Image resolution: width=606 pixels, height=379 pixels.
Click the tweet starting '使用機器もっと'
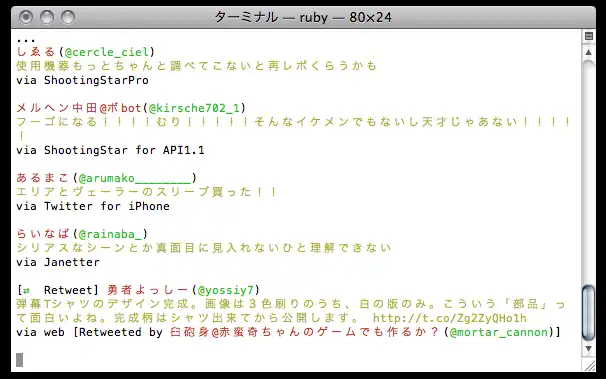pyautogui.click(x=196, y=66)
